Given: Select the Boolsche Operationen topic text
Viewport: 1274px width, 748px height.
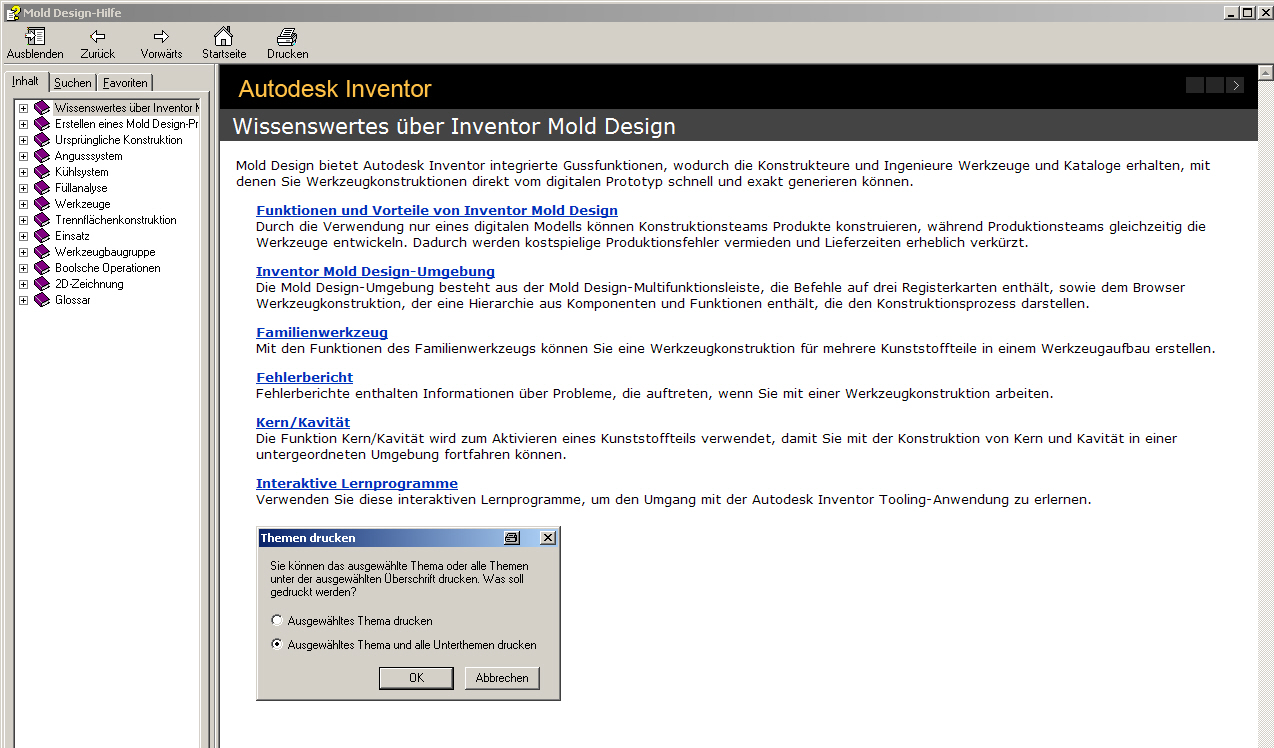Looking at the screenshot, I should pos(108,268).
